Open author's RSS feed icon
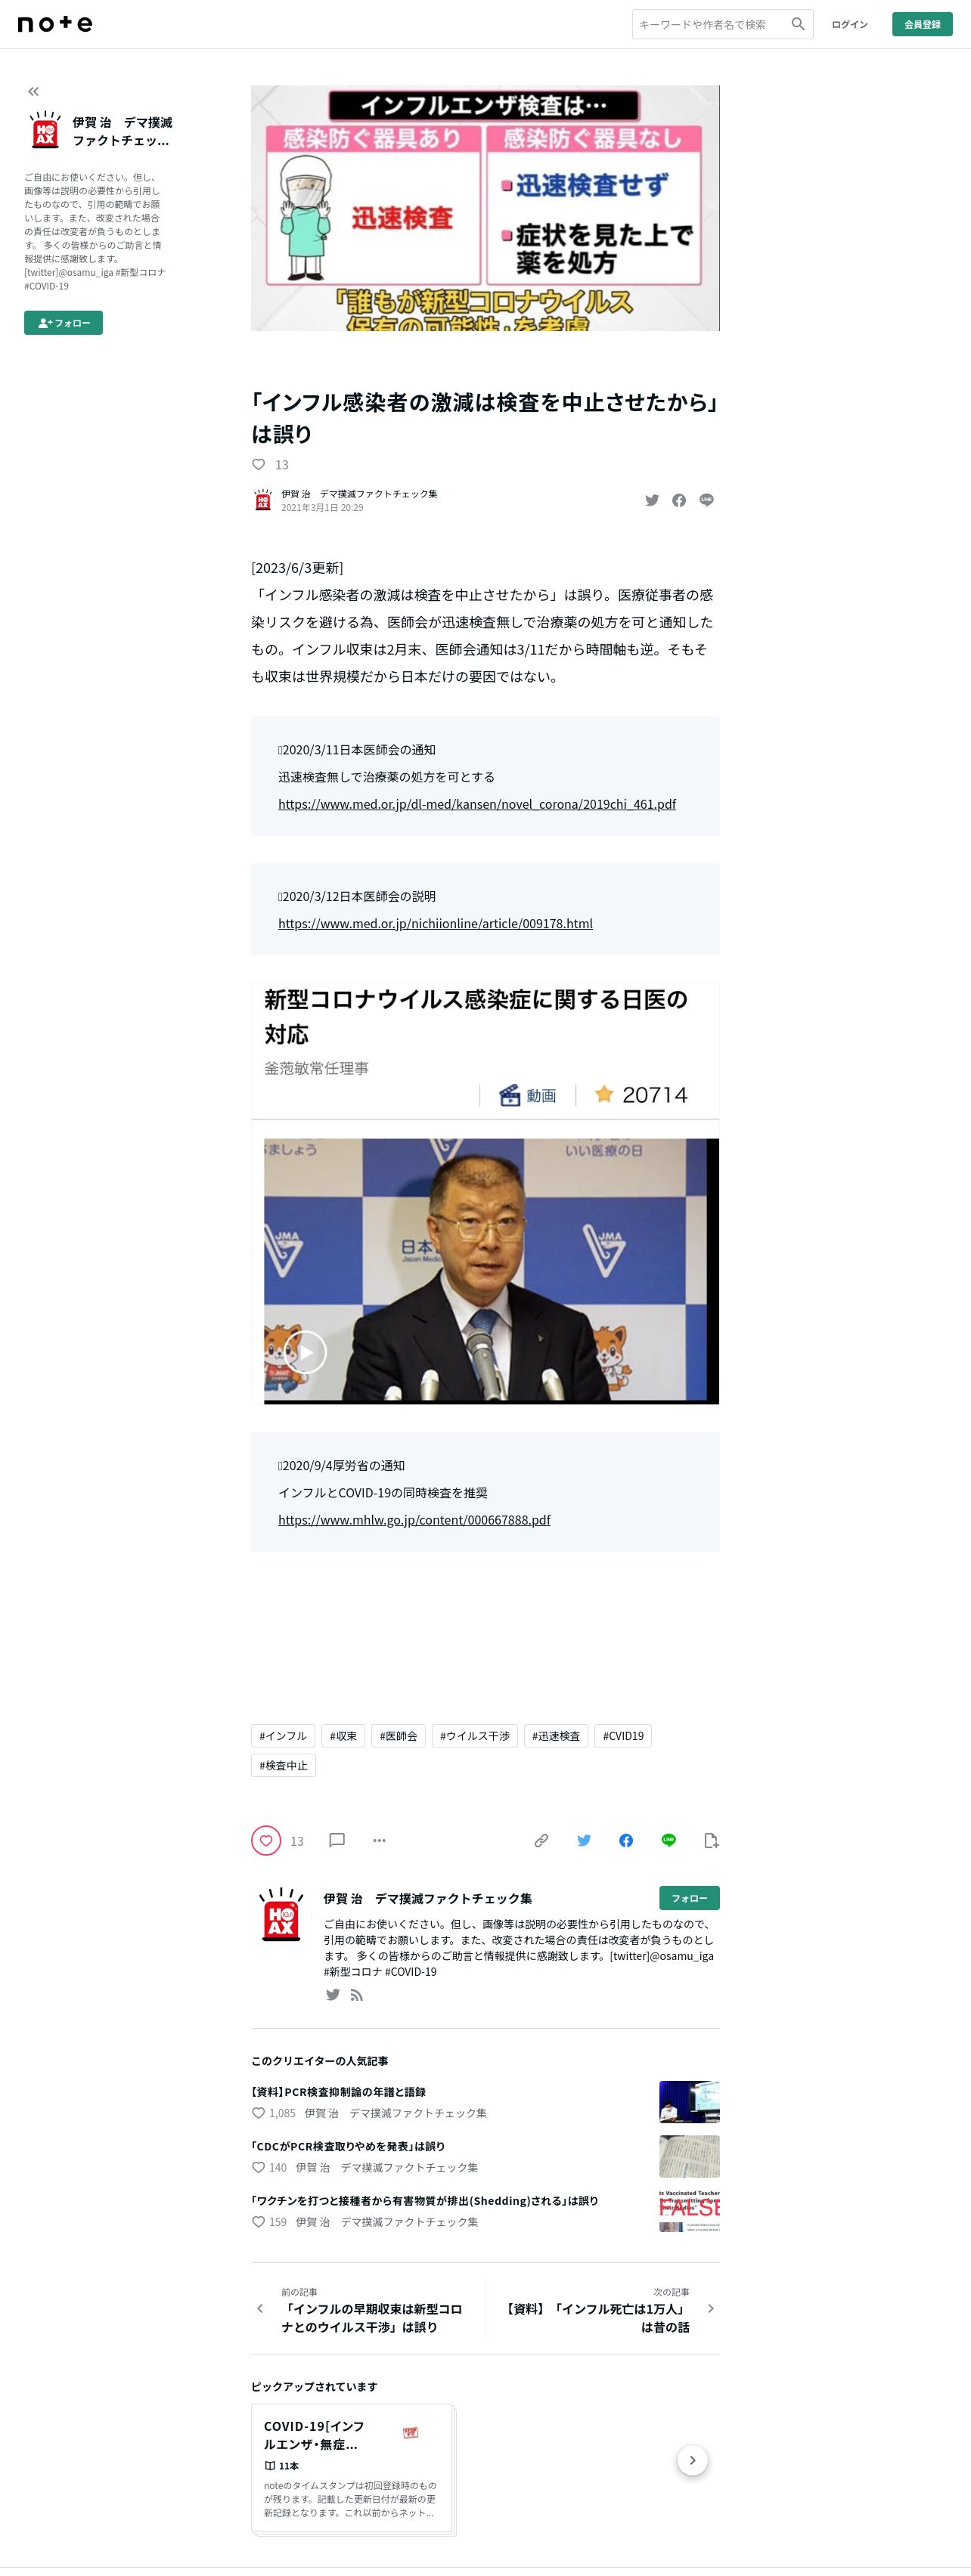Screen dimensions: 971x2576 coord(357,1995)
